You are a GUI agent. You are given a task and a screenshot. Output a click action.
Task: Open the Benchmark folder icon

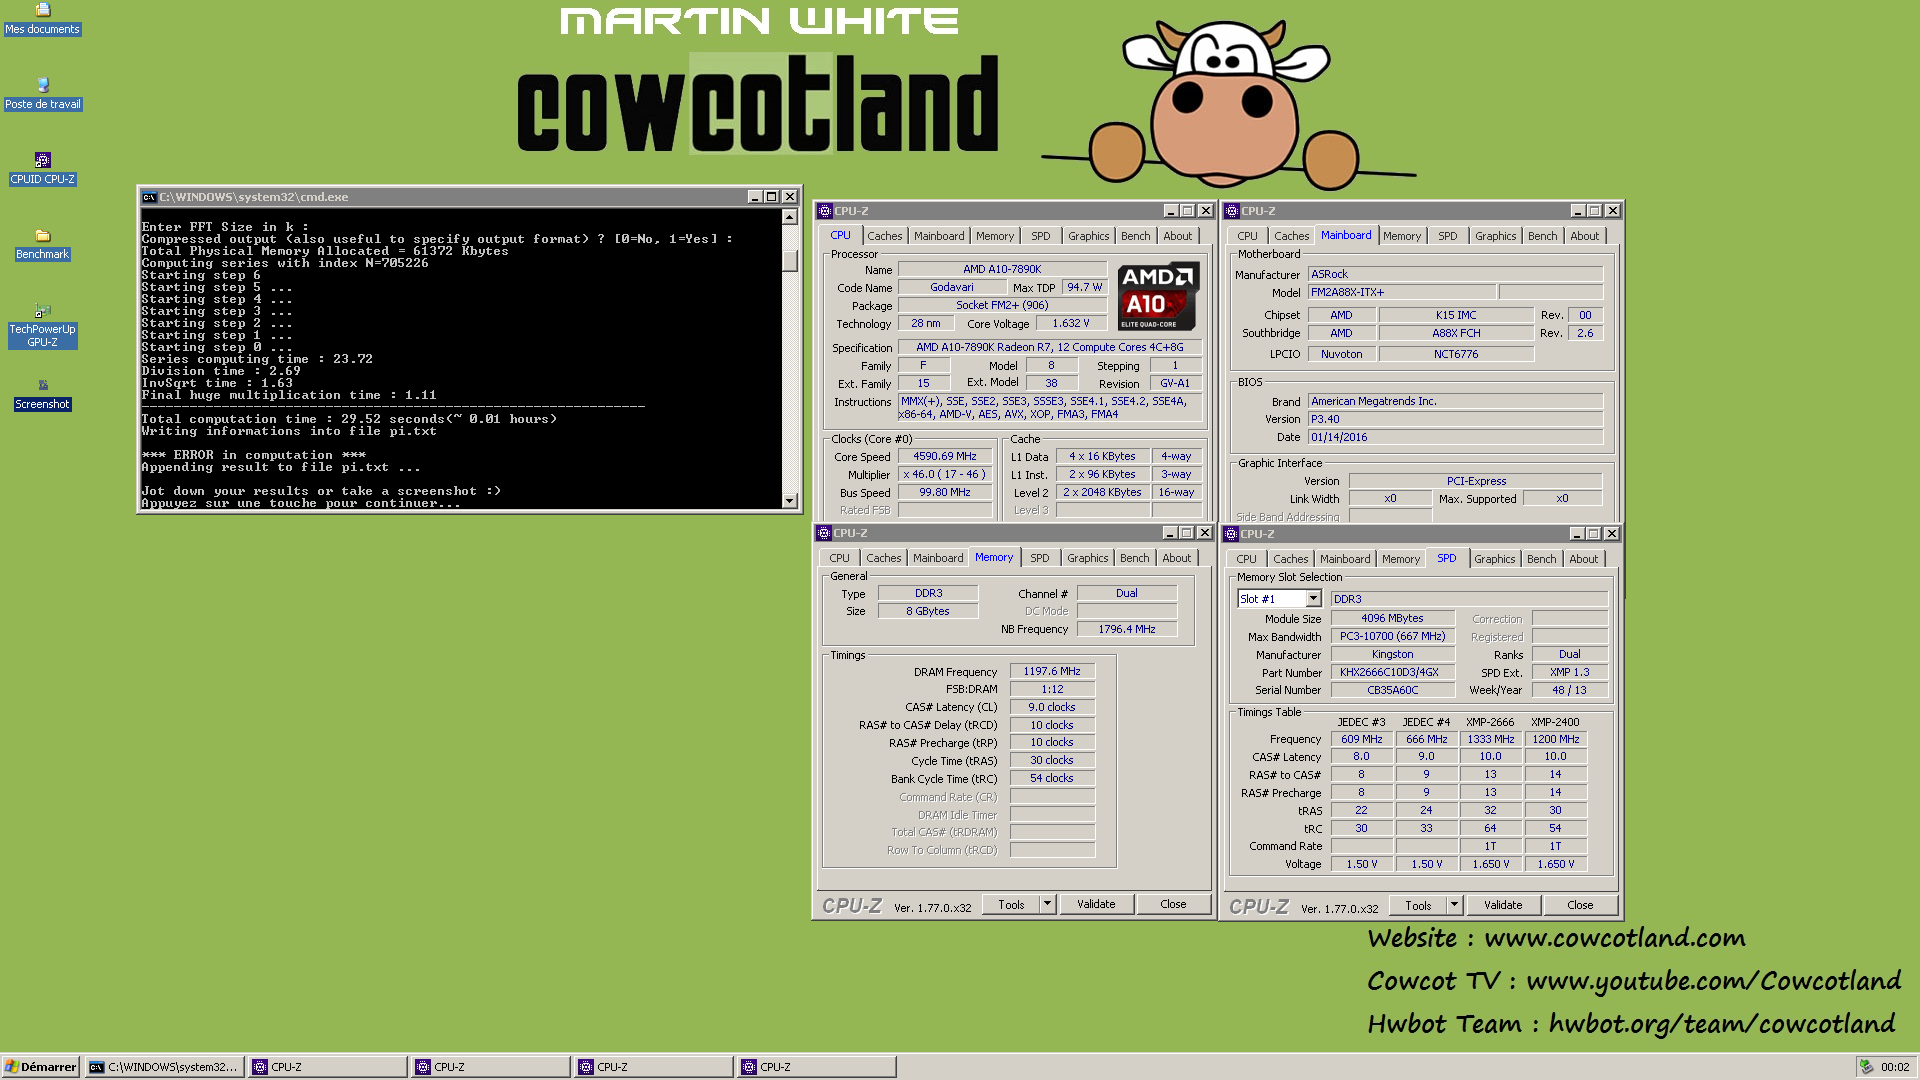click(x=42, y=244)
